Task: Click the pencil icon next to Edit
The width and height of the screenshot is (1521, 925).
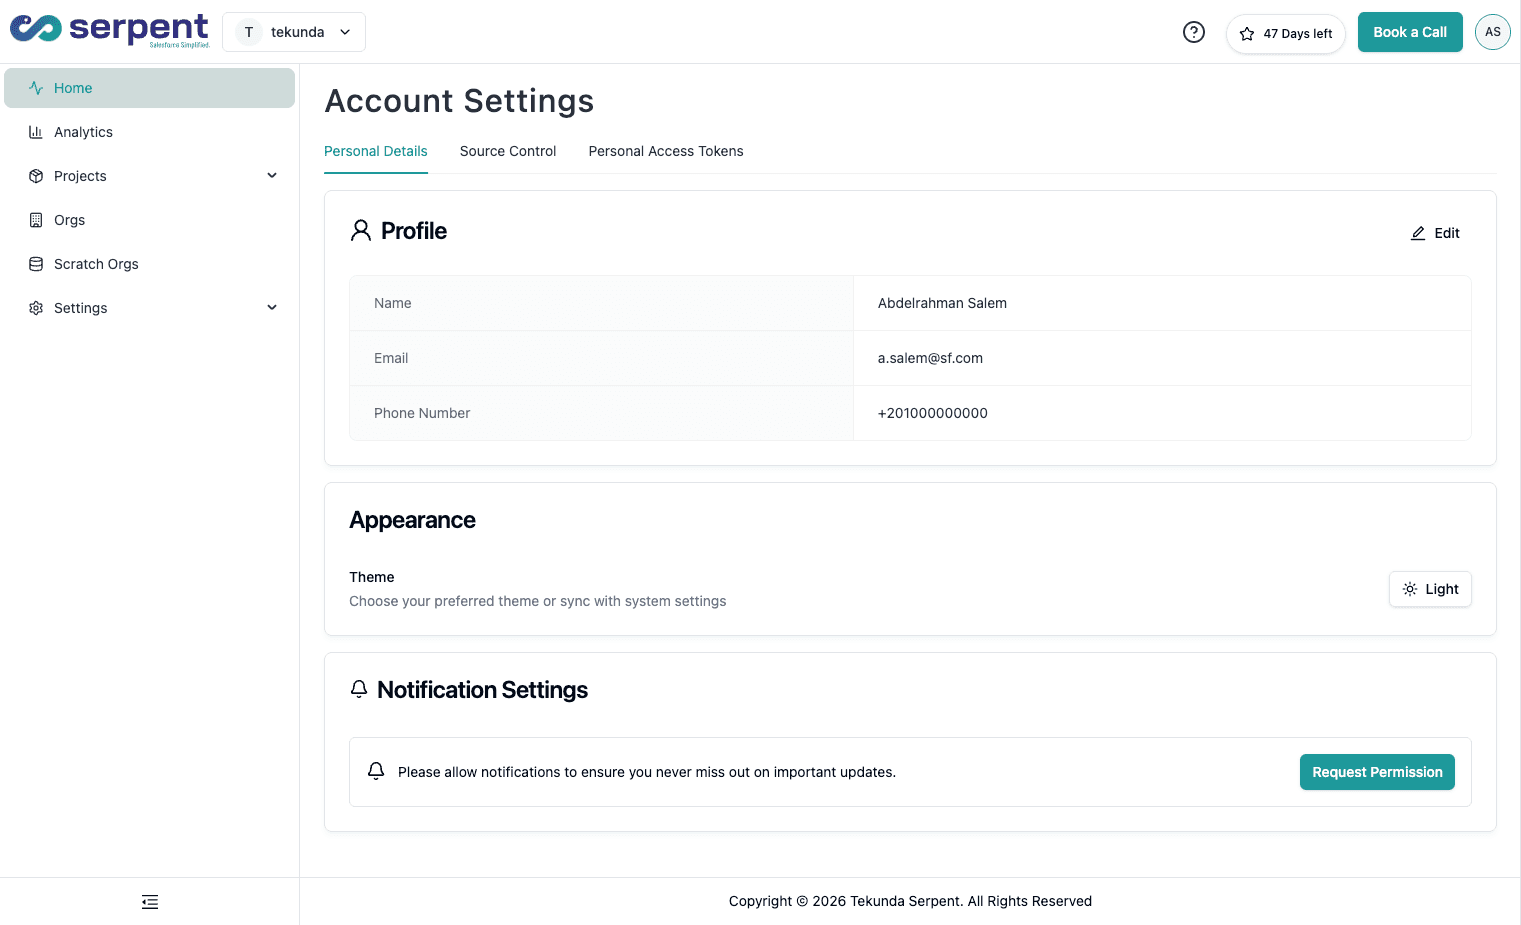Action: pyautogui.click(x=1417, y=232)
